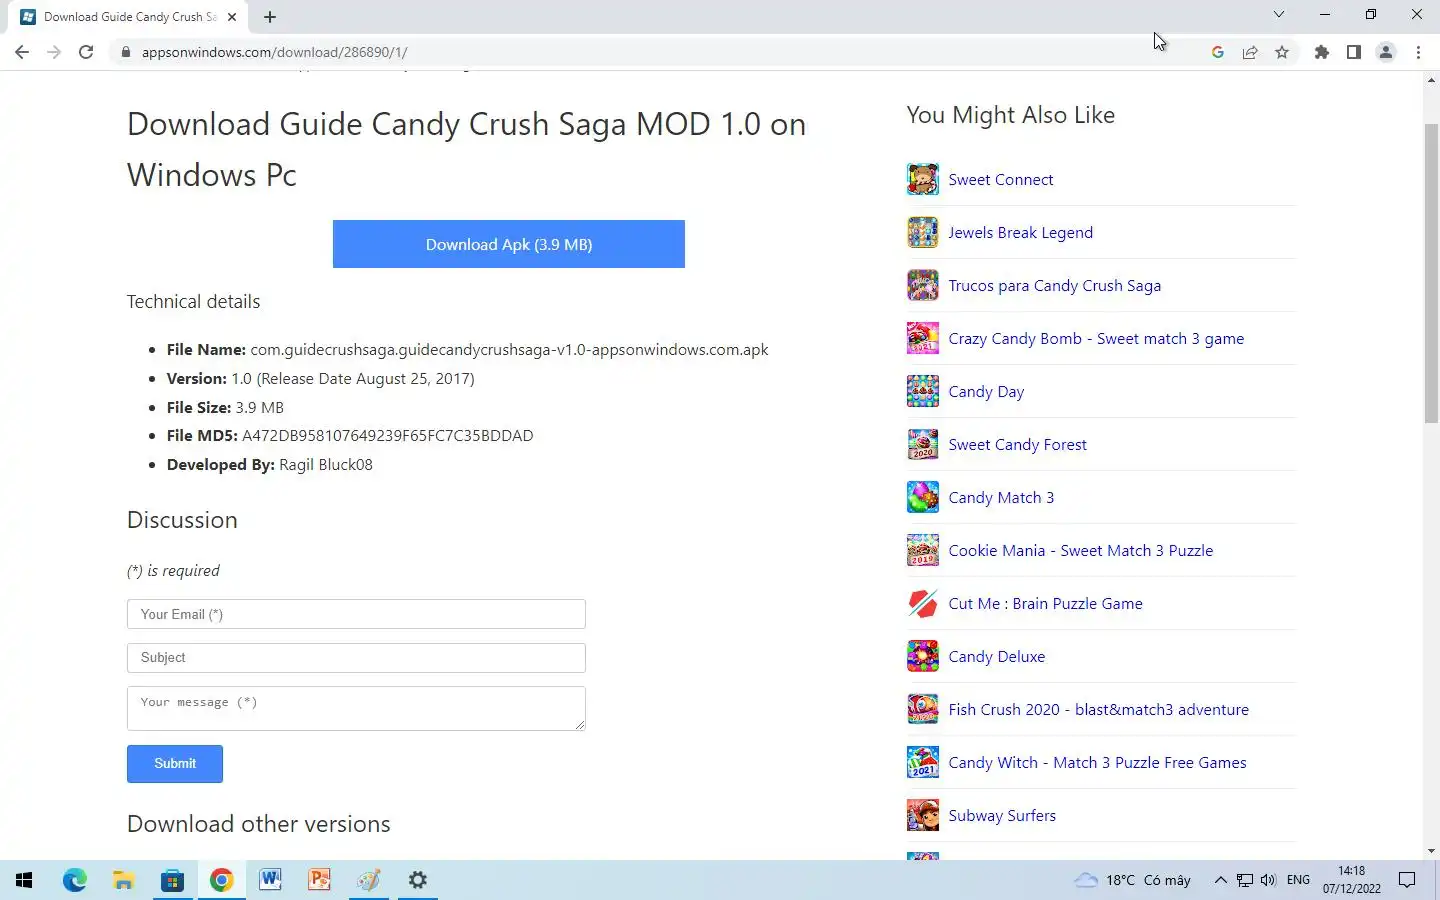The image size is (1440, 900).
Task: Focus the Subject field
Action: pyautogui.click(x=356, y=658)
